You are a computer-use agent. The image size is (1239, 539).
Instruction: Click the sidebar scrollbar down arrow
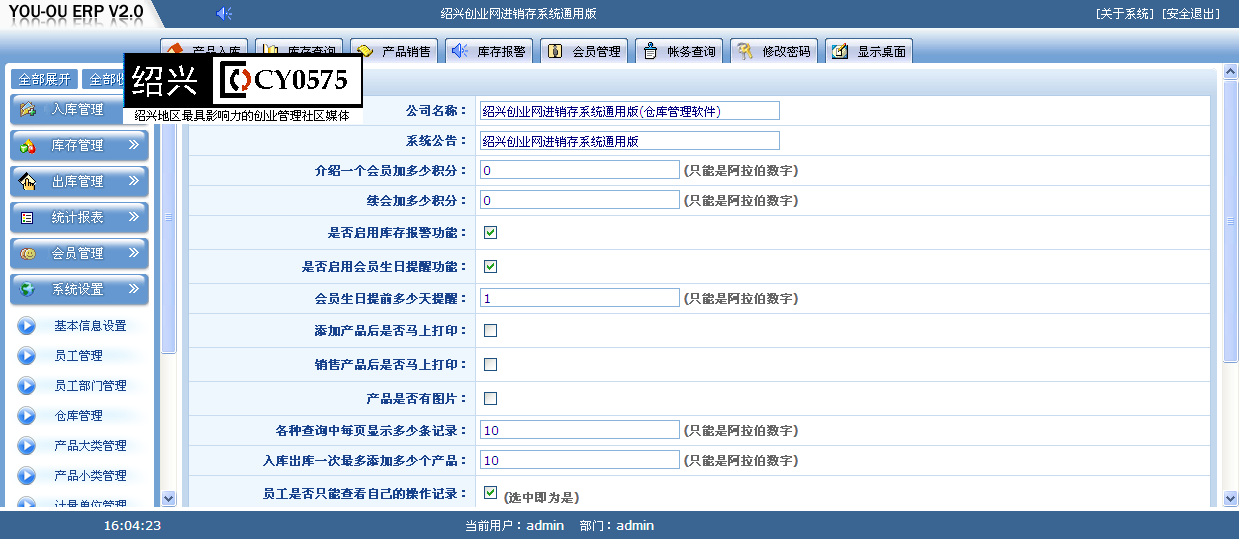(x=168, y=498)
